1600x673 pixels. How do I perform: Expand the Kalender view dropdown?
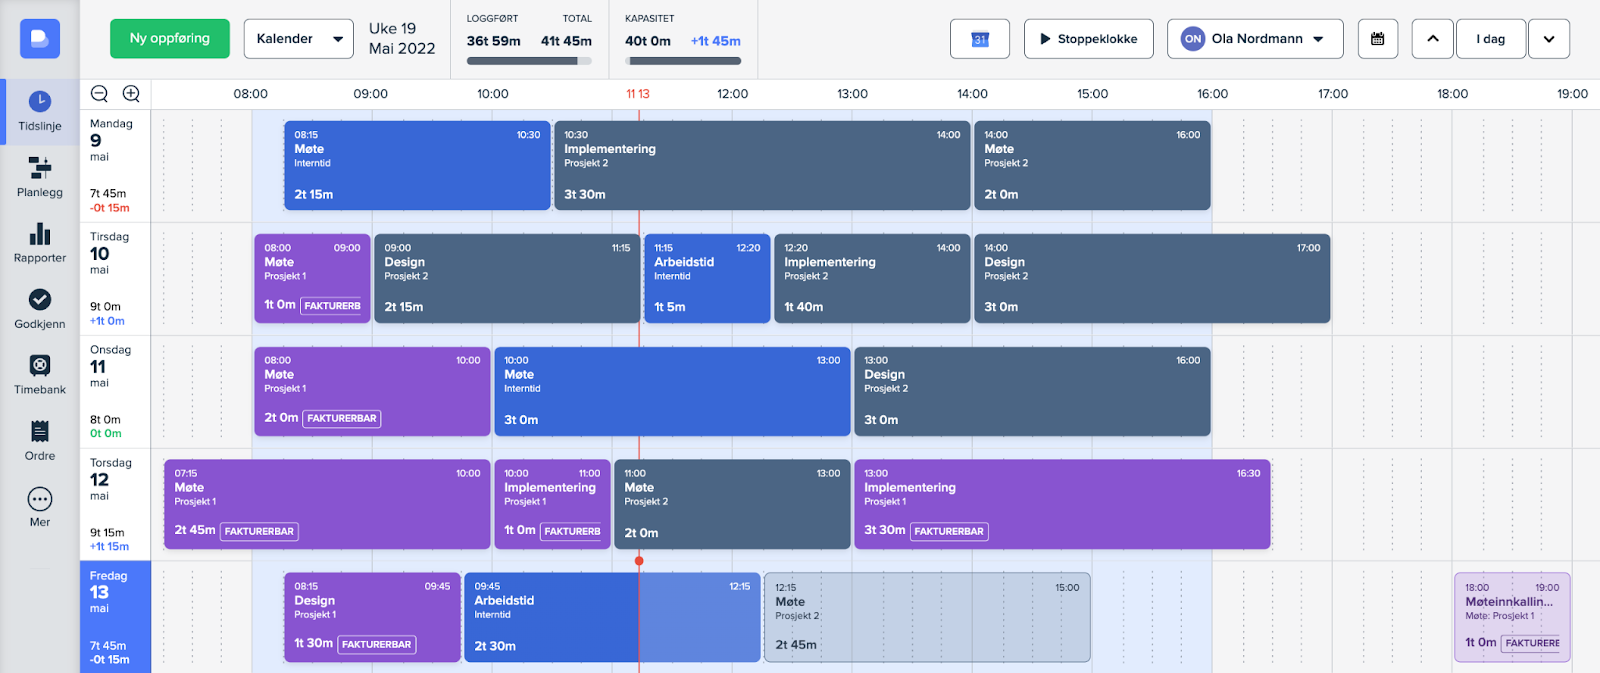point(298,39)
